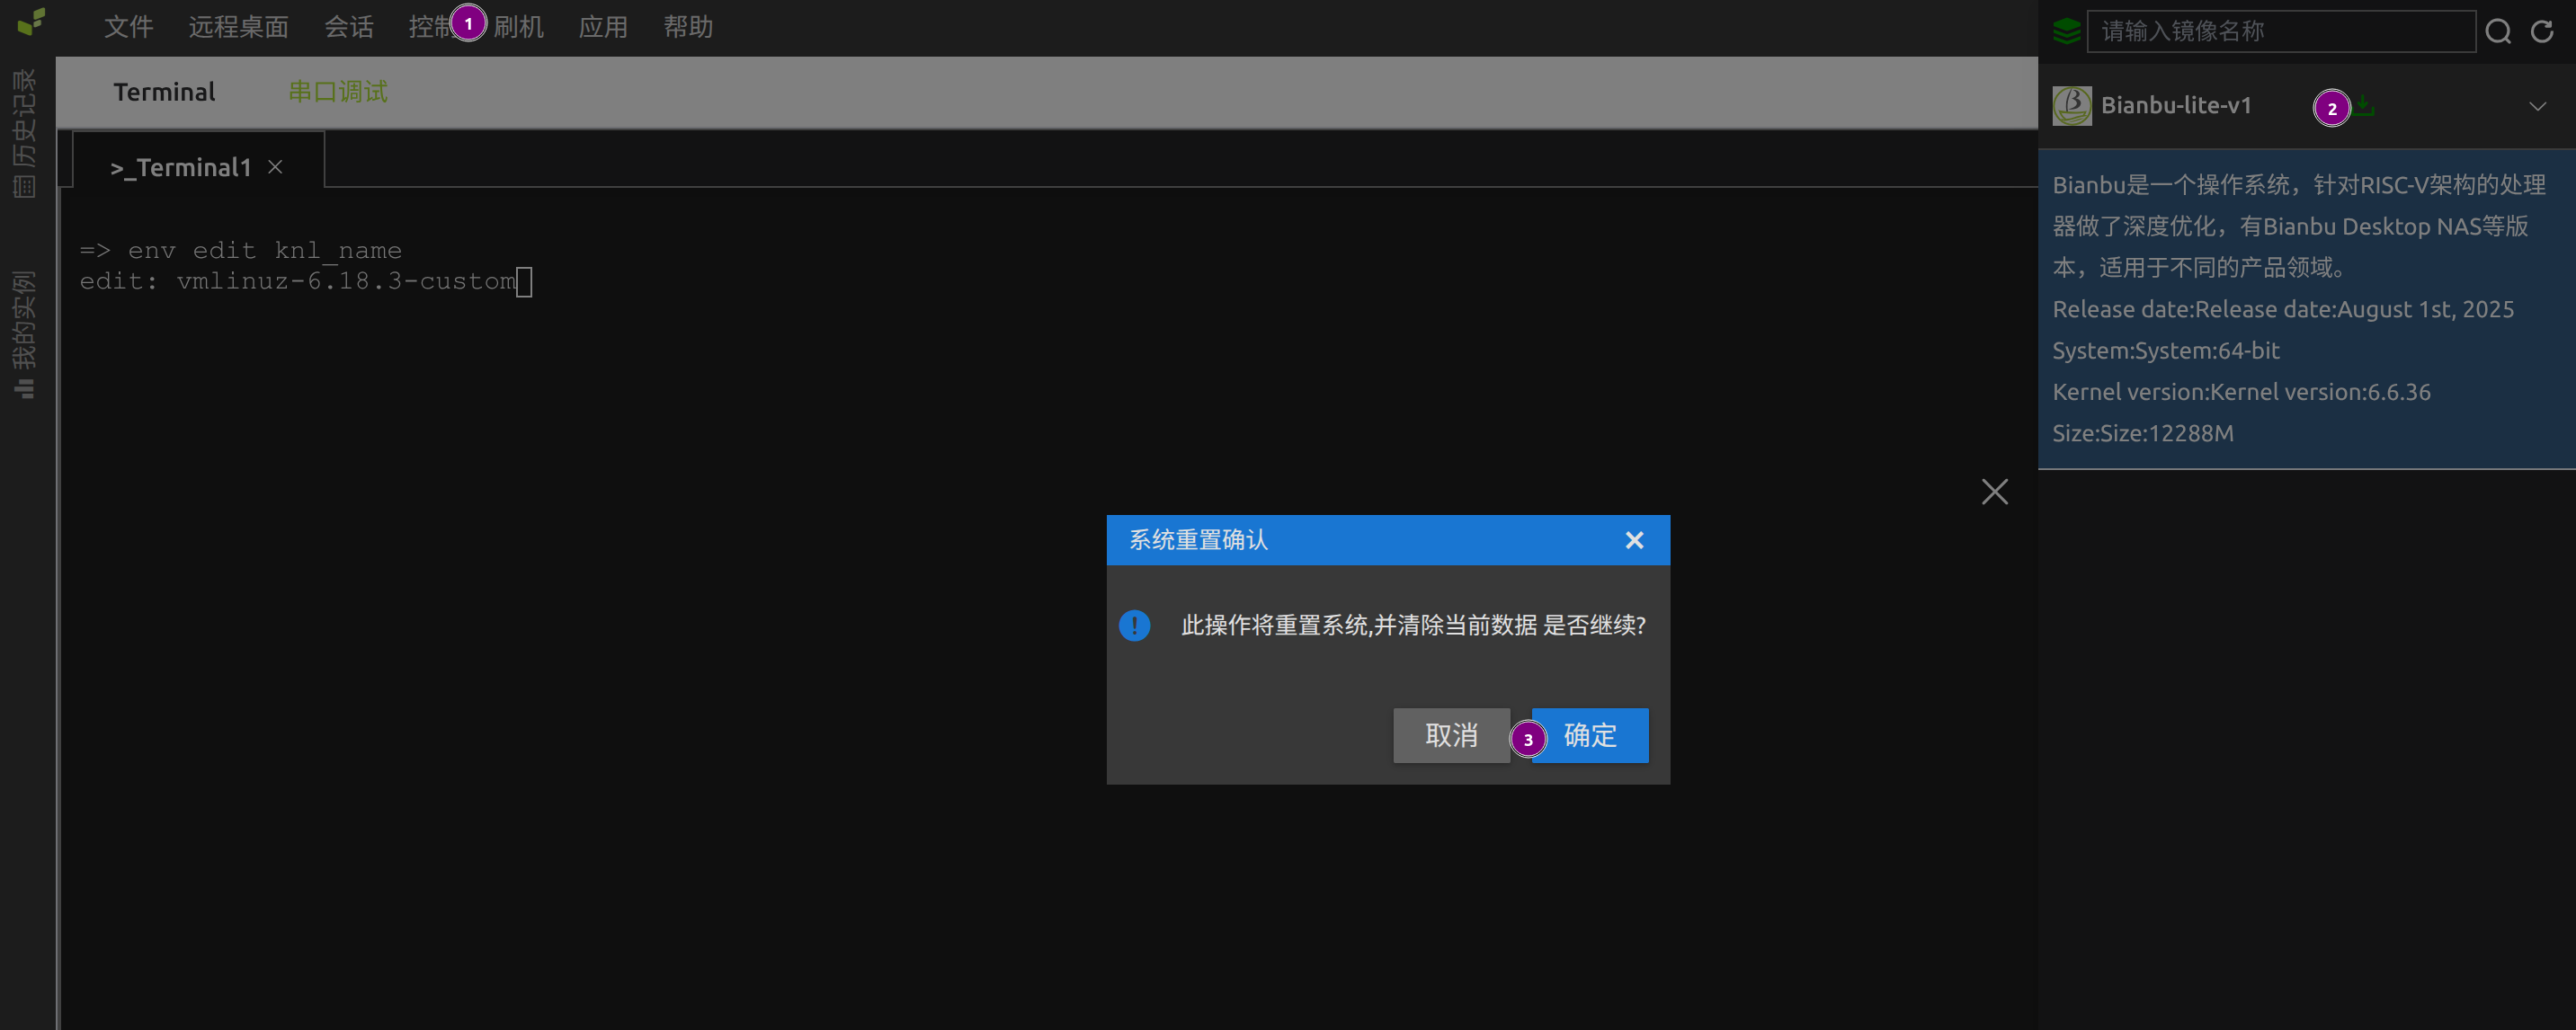Click the download icon next to Bianbu-lite-v1
Image resolution: width=2576 pixels, height=1030 pixels.
[x=2364, y=105]
